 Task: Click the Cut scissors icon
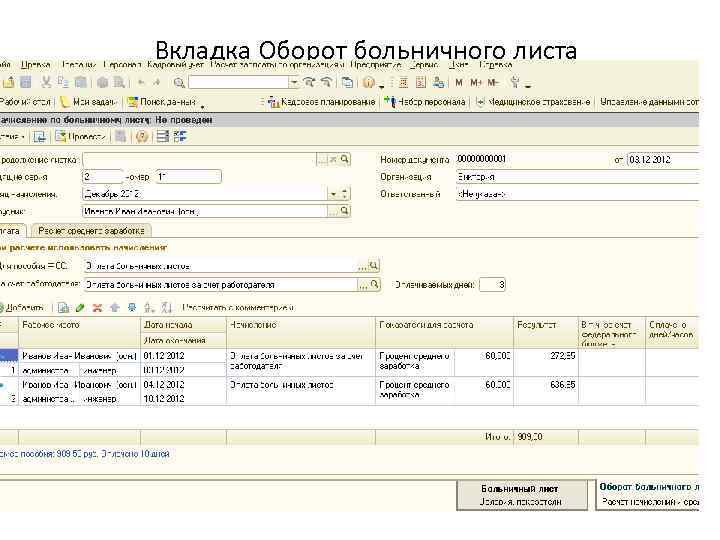[46, 83]
